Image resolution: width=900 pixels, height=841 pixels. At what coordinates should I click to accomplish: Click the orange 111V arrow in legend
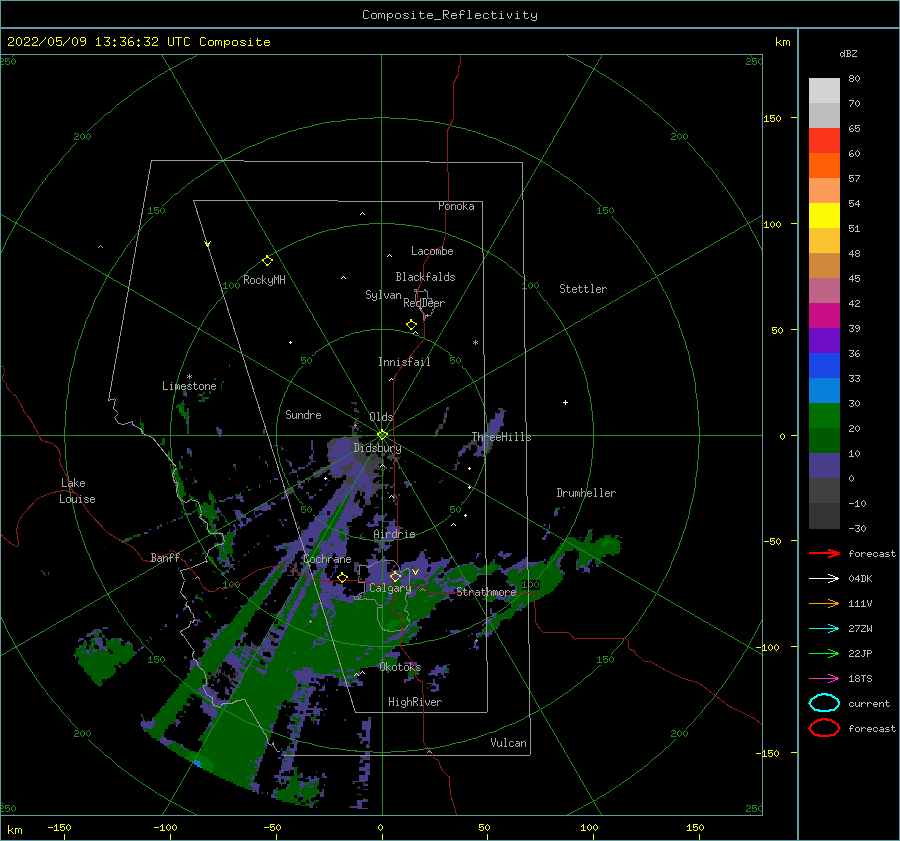824,603
